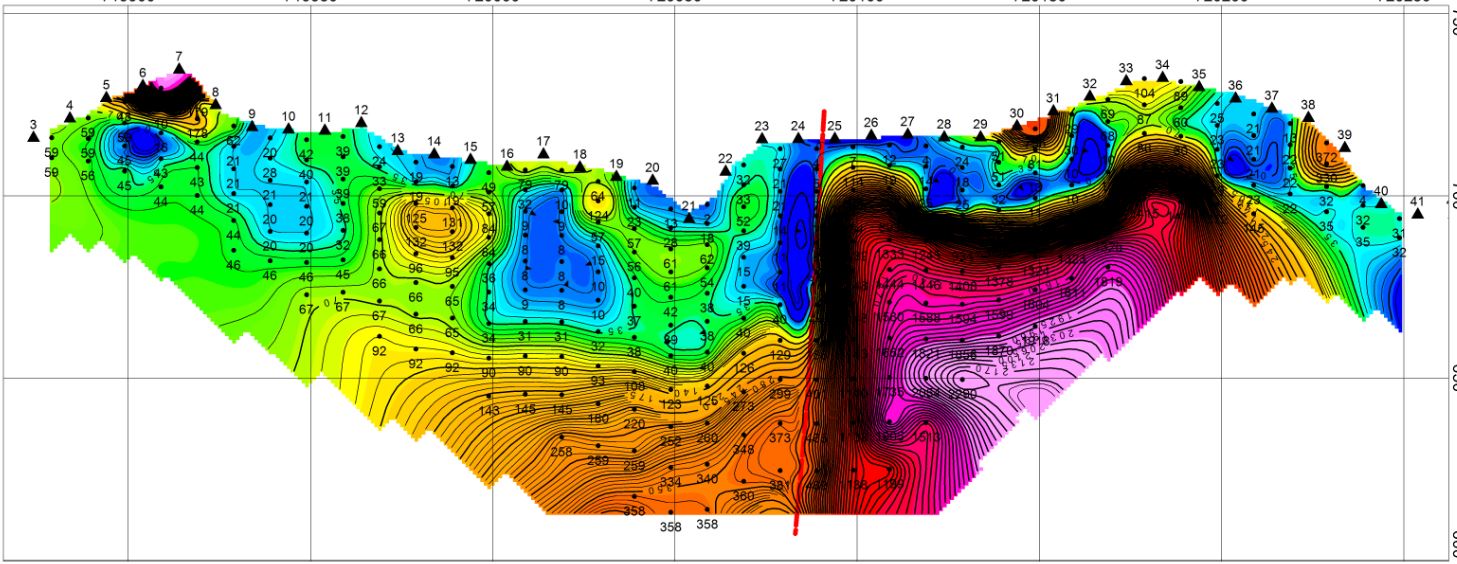Pick the station 12 triangle marker
The height and width of the screenshot is (564, 1457).
(361, 122)
